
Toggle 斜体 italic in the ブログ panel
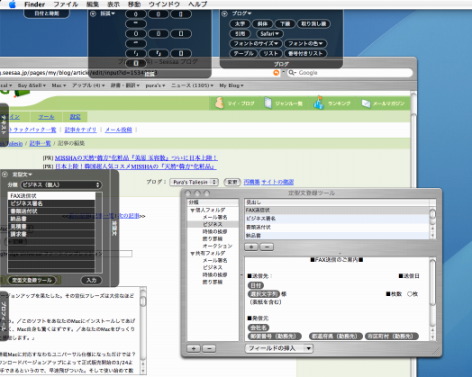[262, 24]
